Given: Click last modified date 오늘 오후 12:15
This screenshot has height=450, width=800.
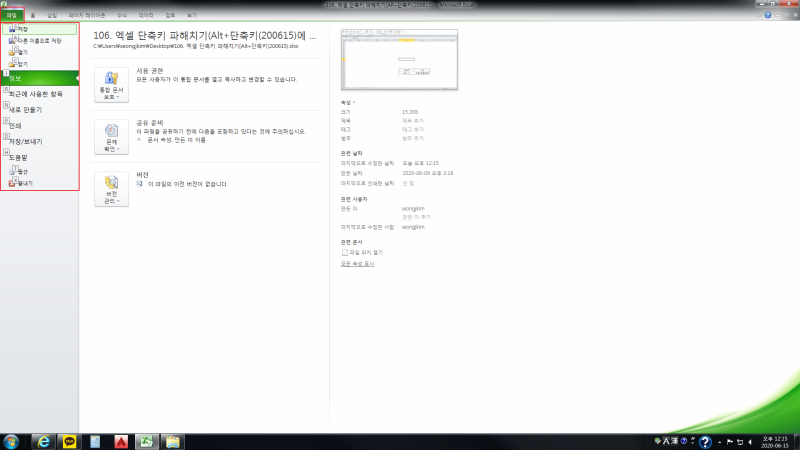Looking at the screenshot, I should 420,163.
